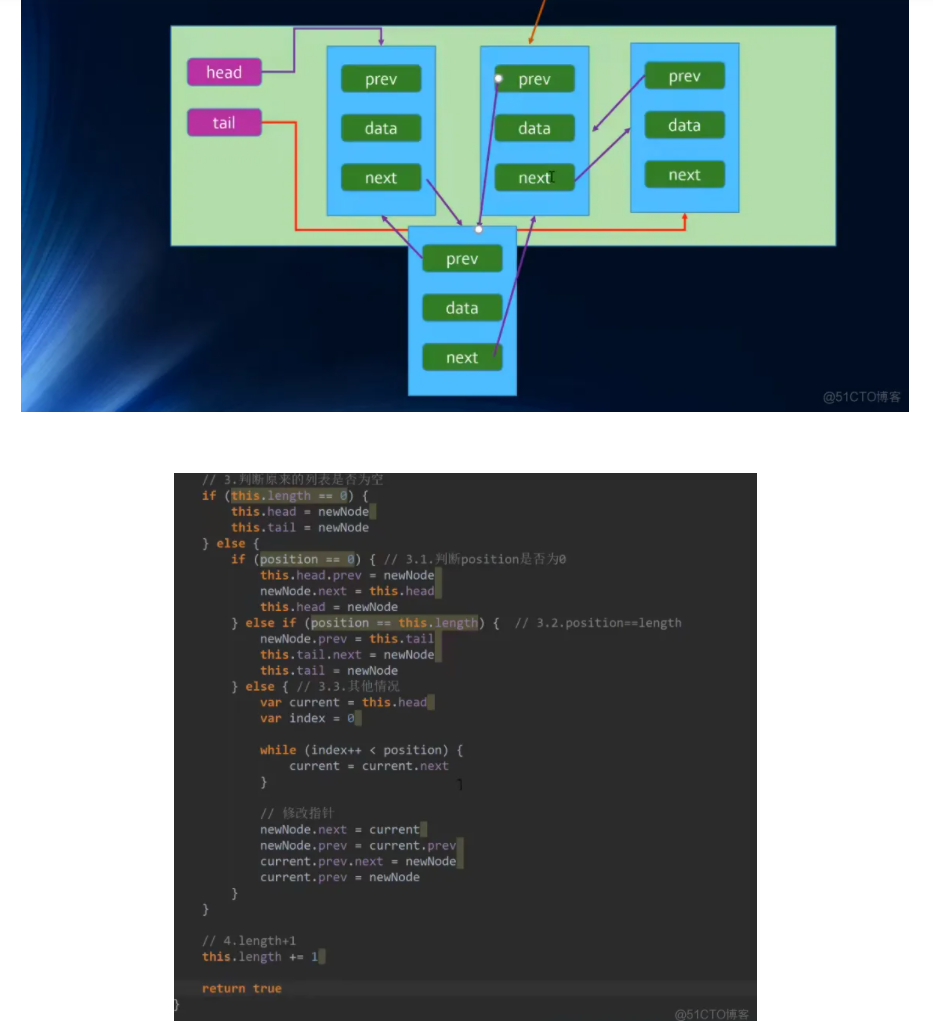Click line 'newNode.next = this.head'

347,591
